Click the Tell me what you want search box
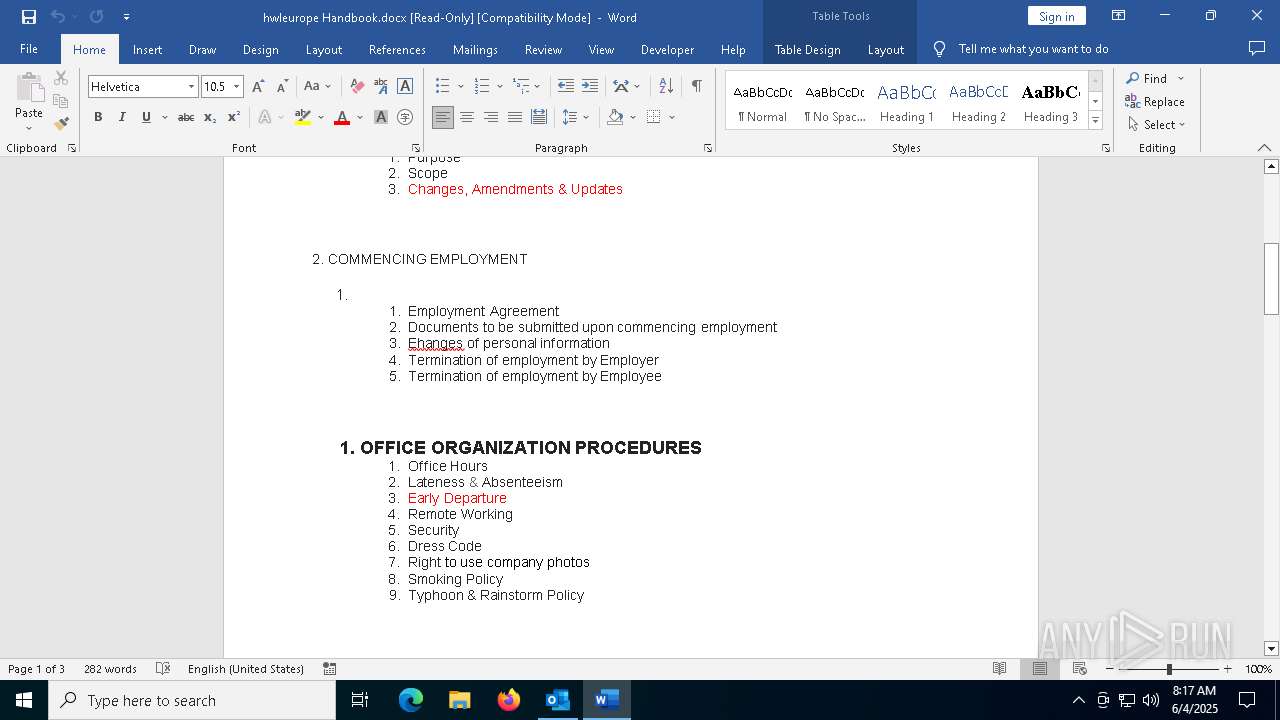Screen dimensions: 1280x720 [1033, 49]
